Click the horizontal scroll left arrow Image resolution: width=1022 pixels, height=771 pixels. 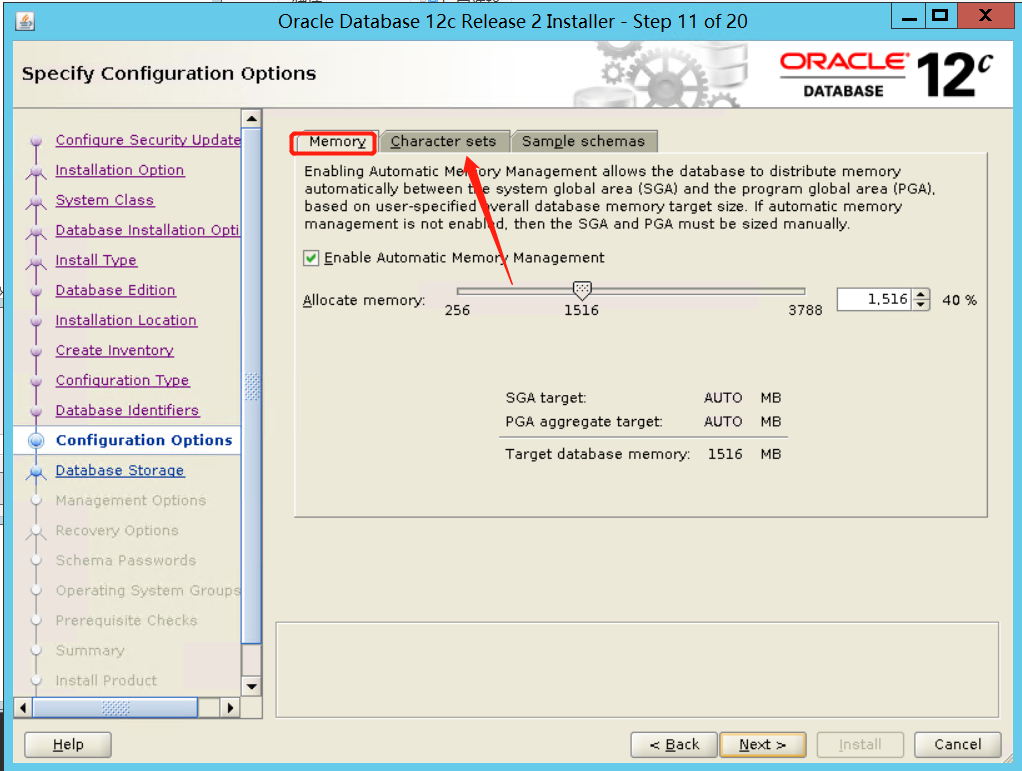[23, 708]
